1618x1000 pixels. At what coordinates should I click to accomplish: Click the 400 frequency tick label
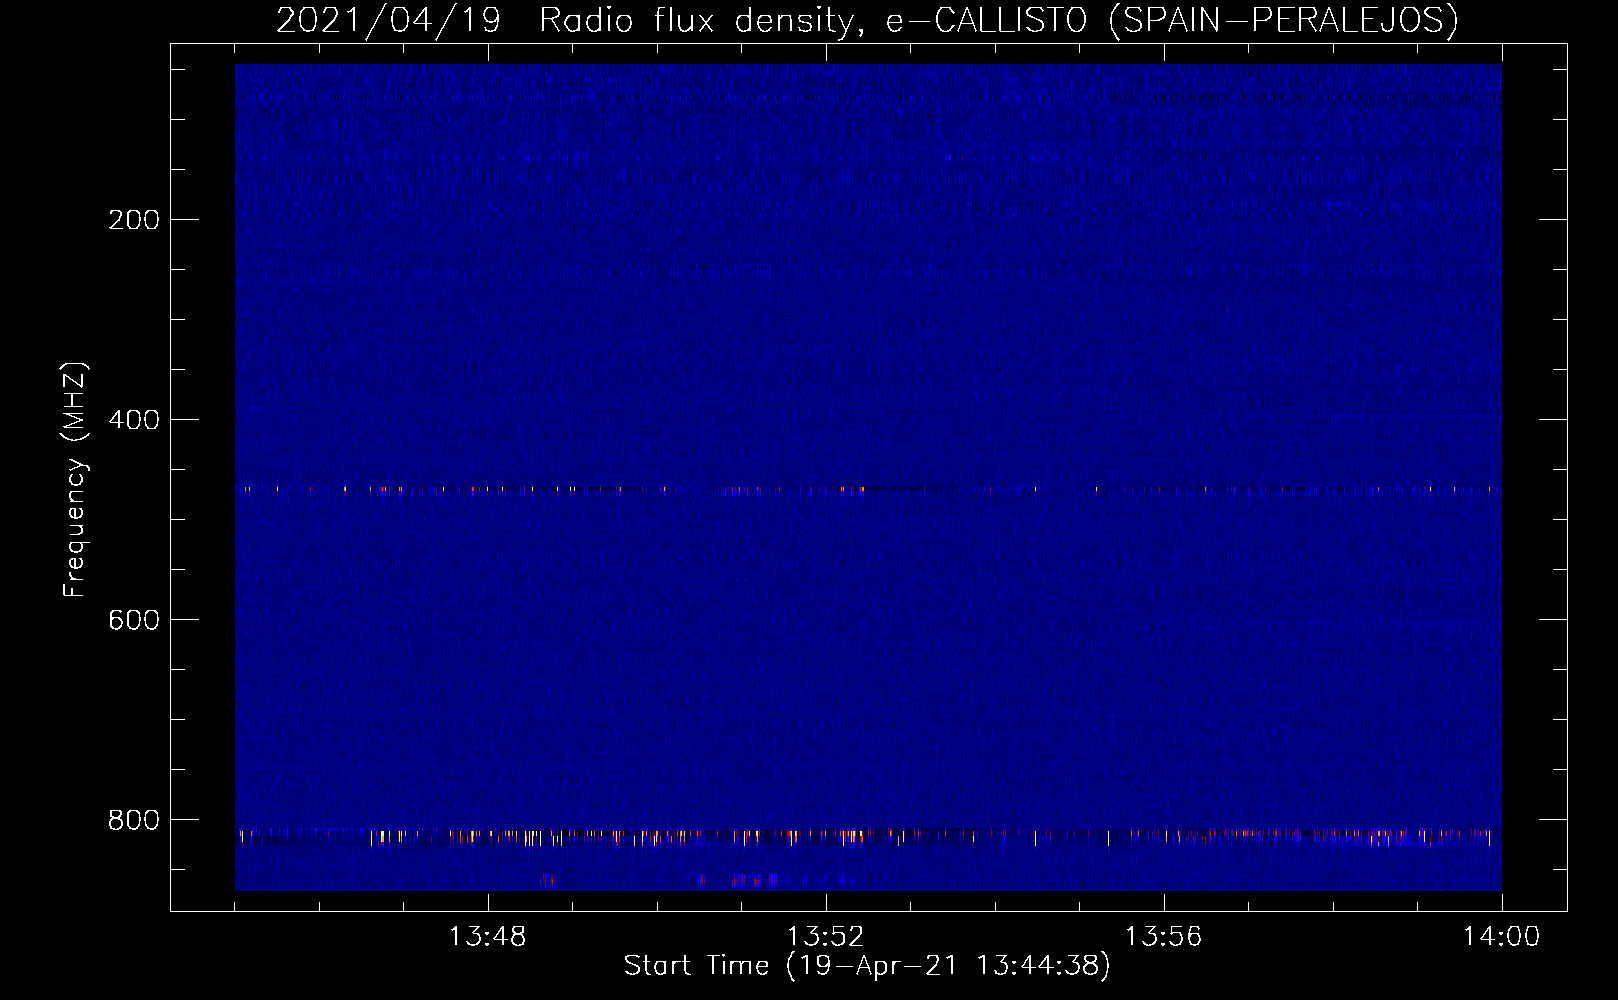click(x=134, y=420)
